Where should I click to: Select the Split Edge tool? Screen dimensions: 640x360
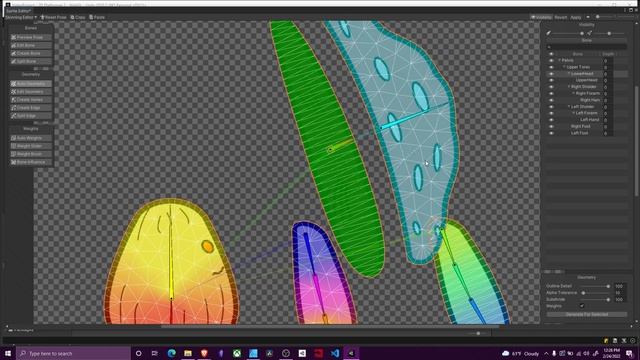31,116
